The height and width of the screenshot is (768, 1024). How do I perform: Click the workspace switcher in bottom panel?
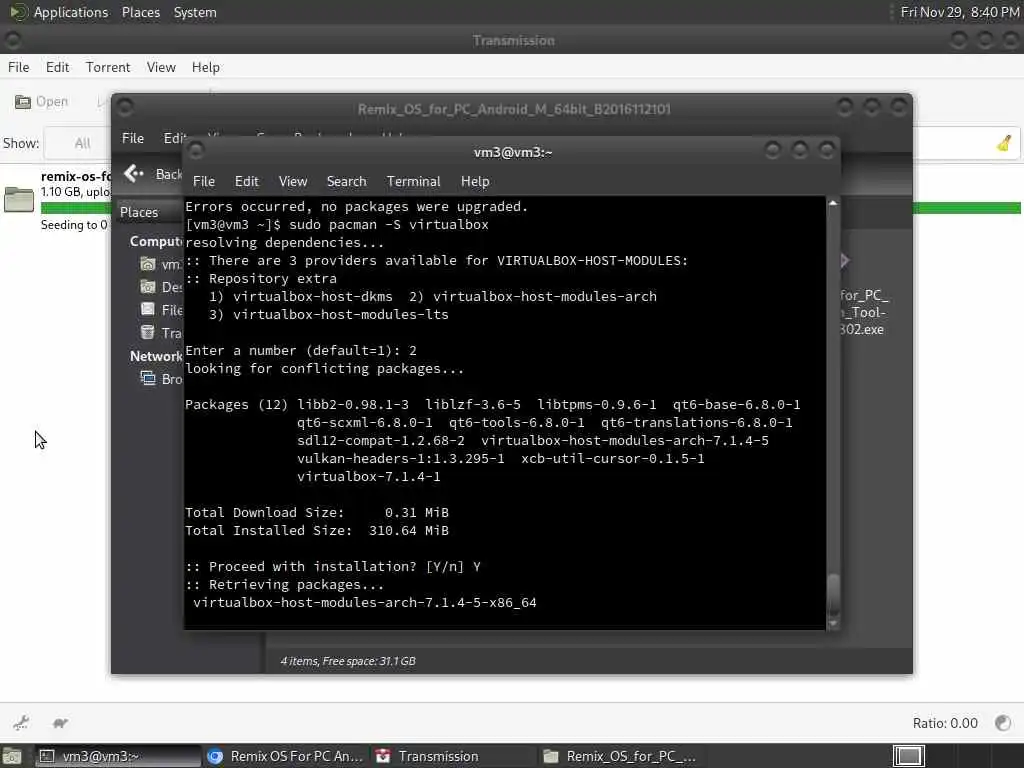(908, 756)
